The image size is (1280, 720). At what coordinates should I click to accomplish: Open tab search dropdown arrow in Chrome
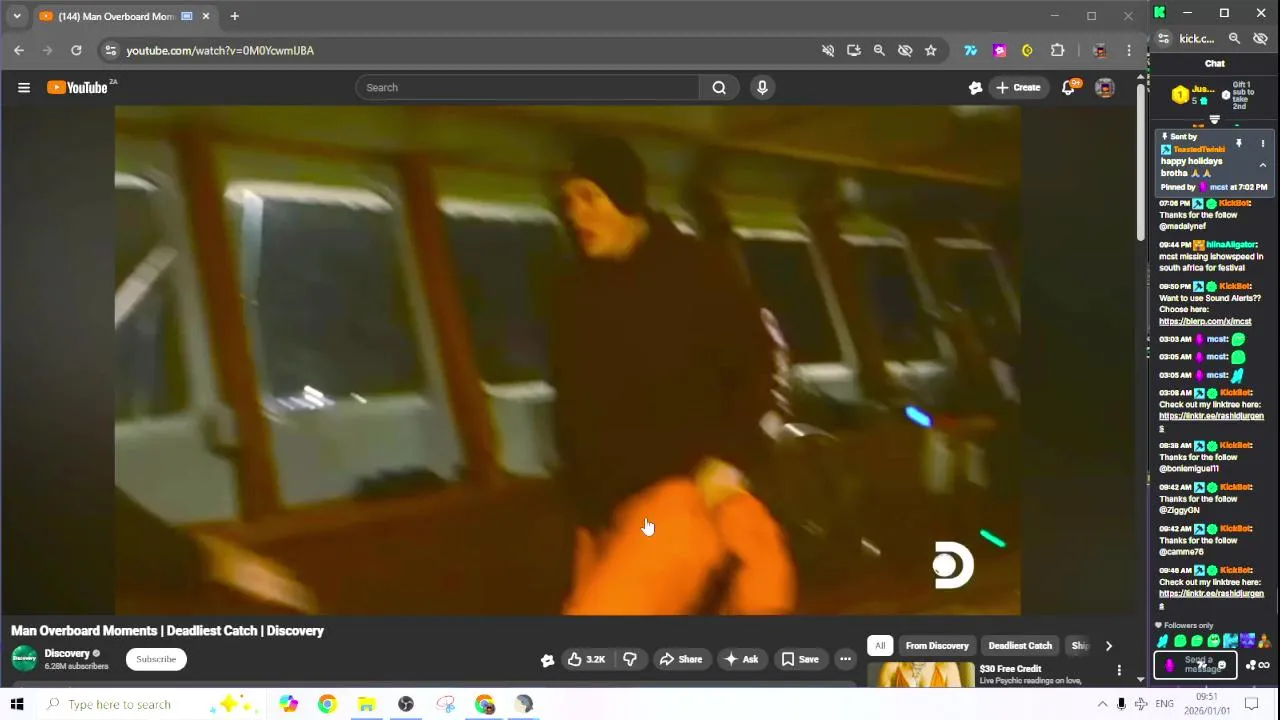tap(16, 16)
